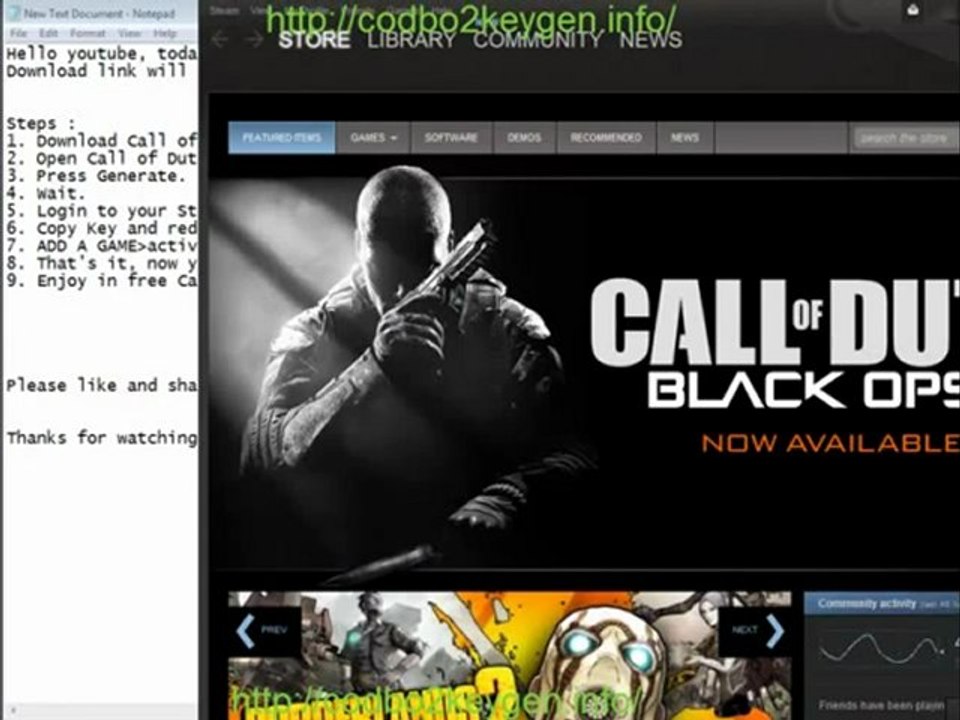This screenshot has height=720, width=960.
Task: Open the Steam inbox envelope icon
Action: (913, 10)
